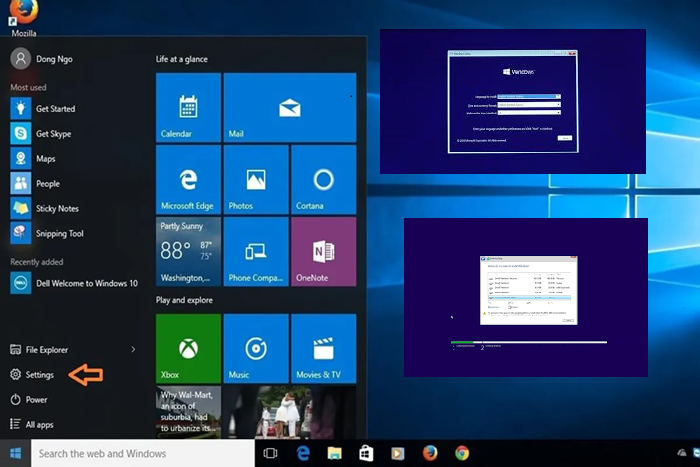Open the Cortana tile
Screen dimensions: 700x467
(x=323, y=179)
